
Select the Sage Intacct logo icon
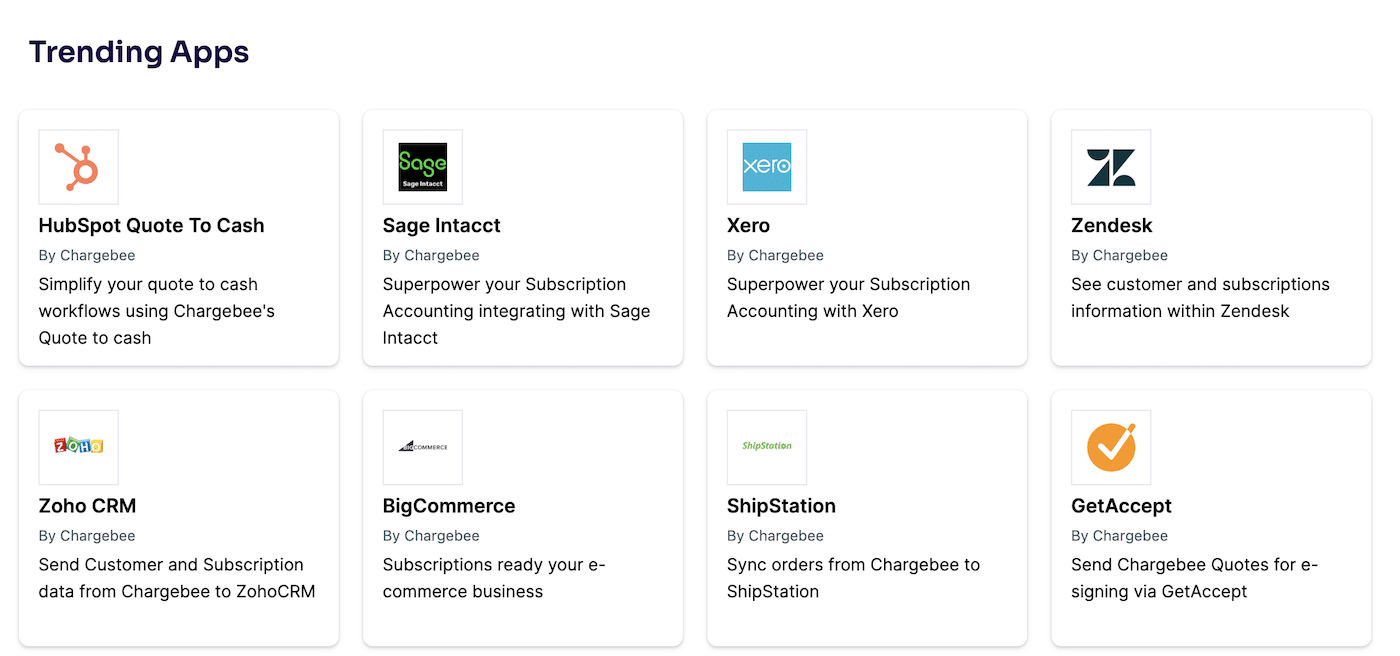pyautogui.click(x=422, y=166)
